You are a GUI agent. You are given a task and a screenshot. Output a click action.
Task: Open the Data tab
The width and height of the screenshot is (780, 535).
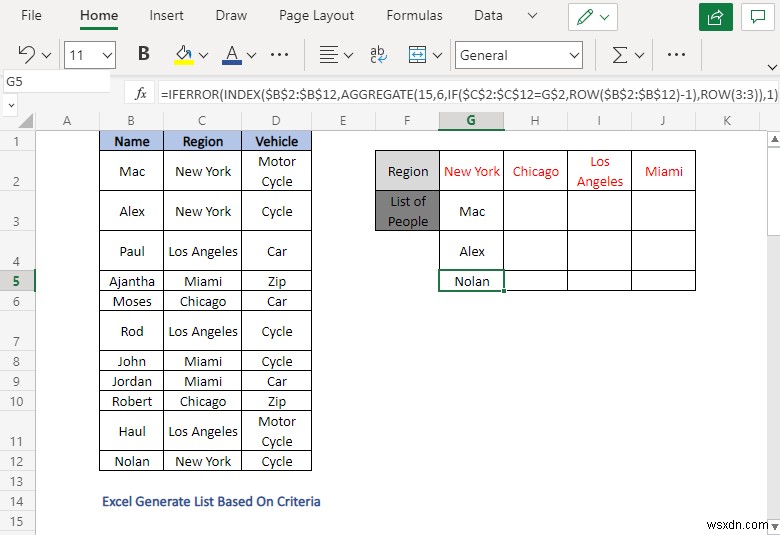click(488, 15)
